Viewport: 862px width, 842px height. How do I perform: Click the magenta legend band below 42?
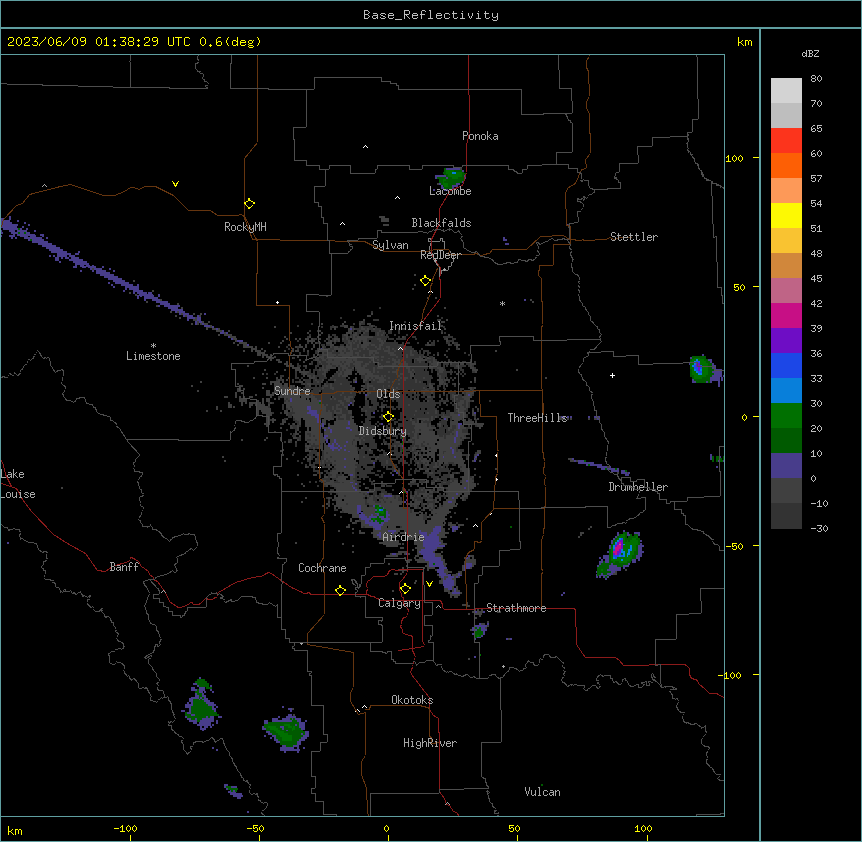(x=786, y=315)
